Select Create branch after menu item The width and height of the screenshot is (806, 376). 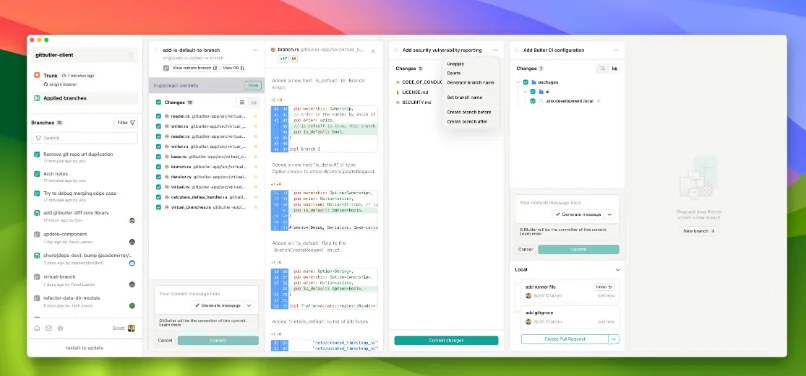click(x=467, y=121)
